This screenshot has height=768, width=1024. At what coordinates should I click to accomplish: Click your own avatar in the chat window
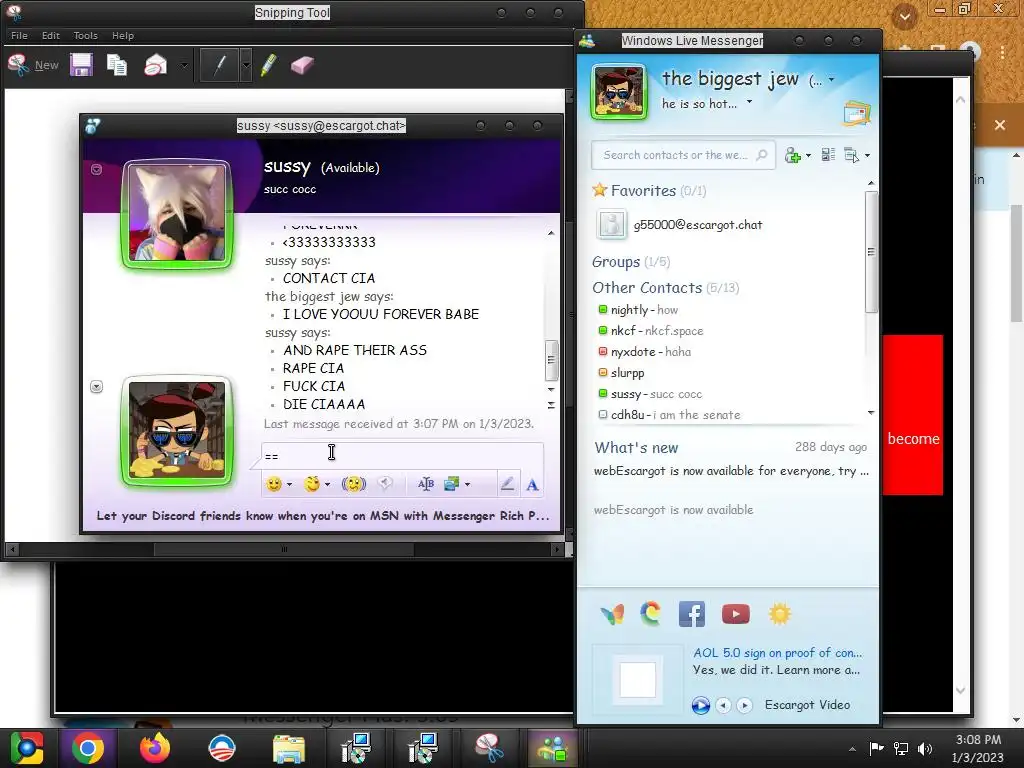click(x=176, y=430)
